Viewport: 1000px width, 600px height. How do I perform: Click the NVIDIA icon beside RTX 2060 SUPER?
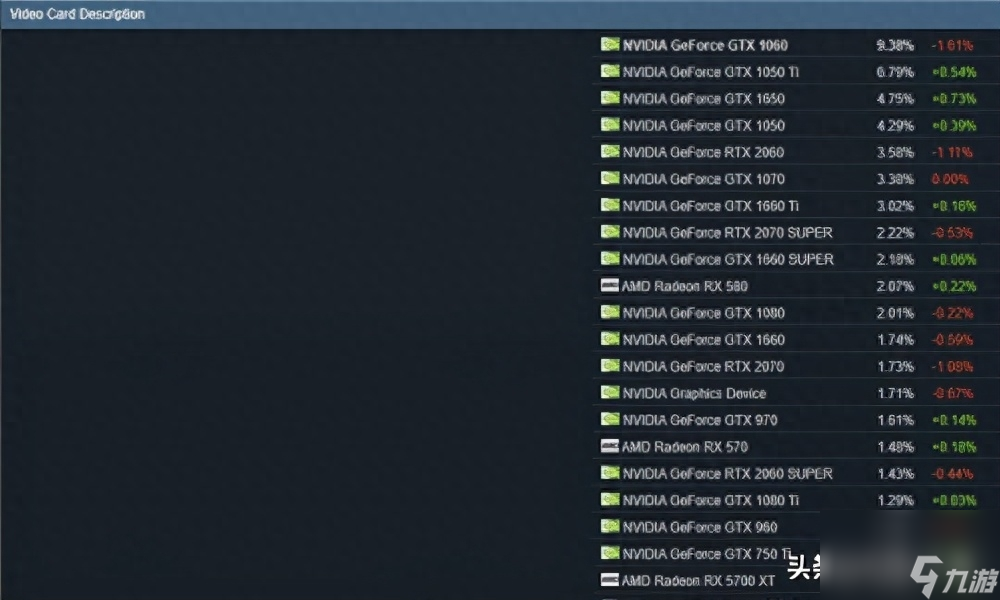tap(610, 472)
